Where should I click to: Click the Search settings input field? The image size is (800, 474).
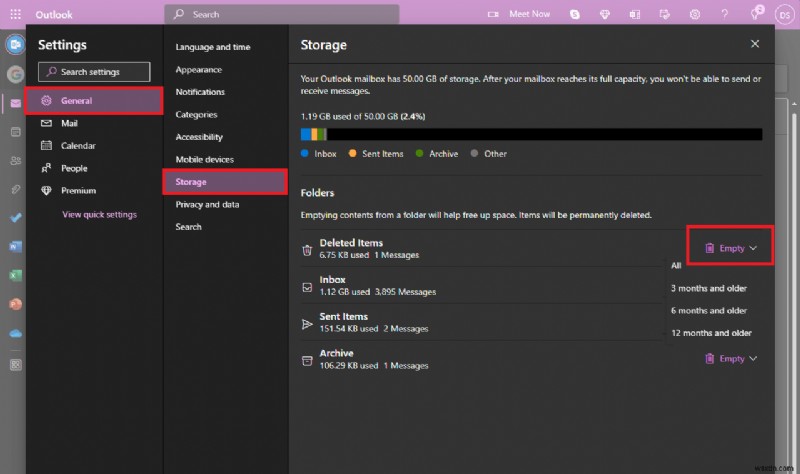point(94,72)
